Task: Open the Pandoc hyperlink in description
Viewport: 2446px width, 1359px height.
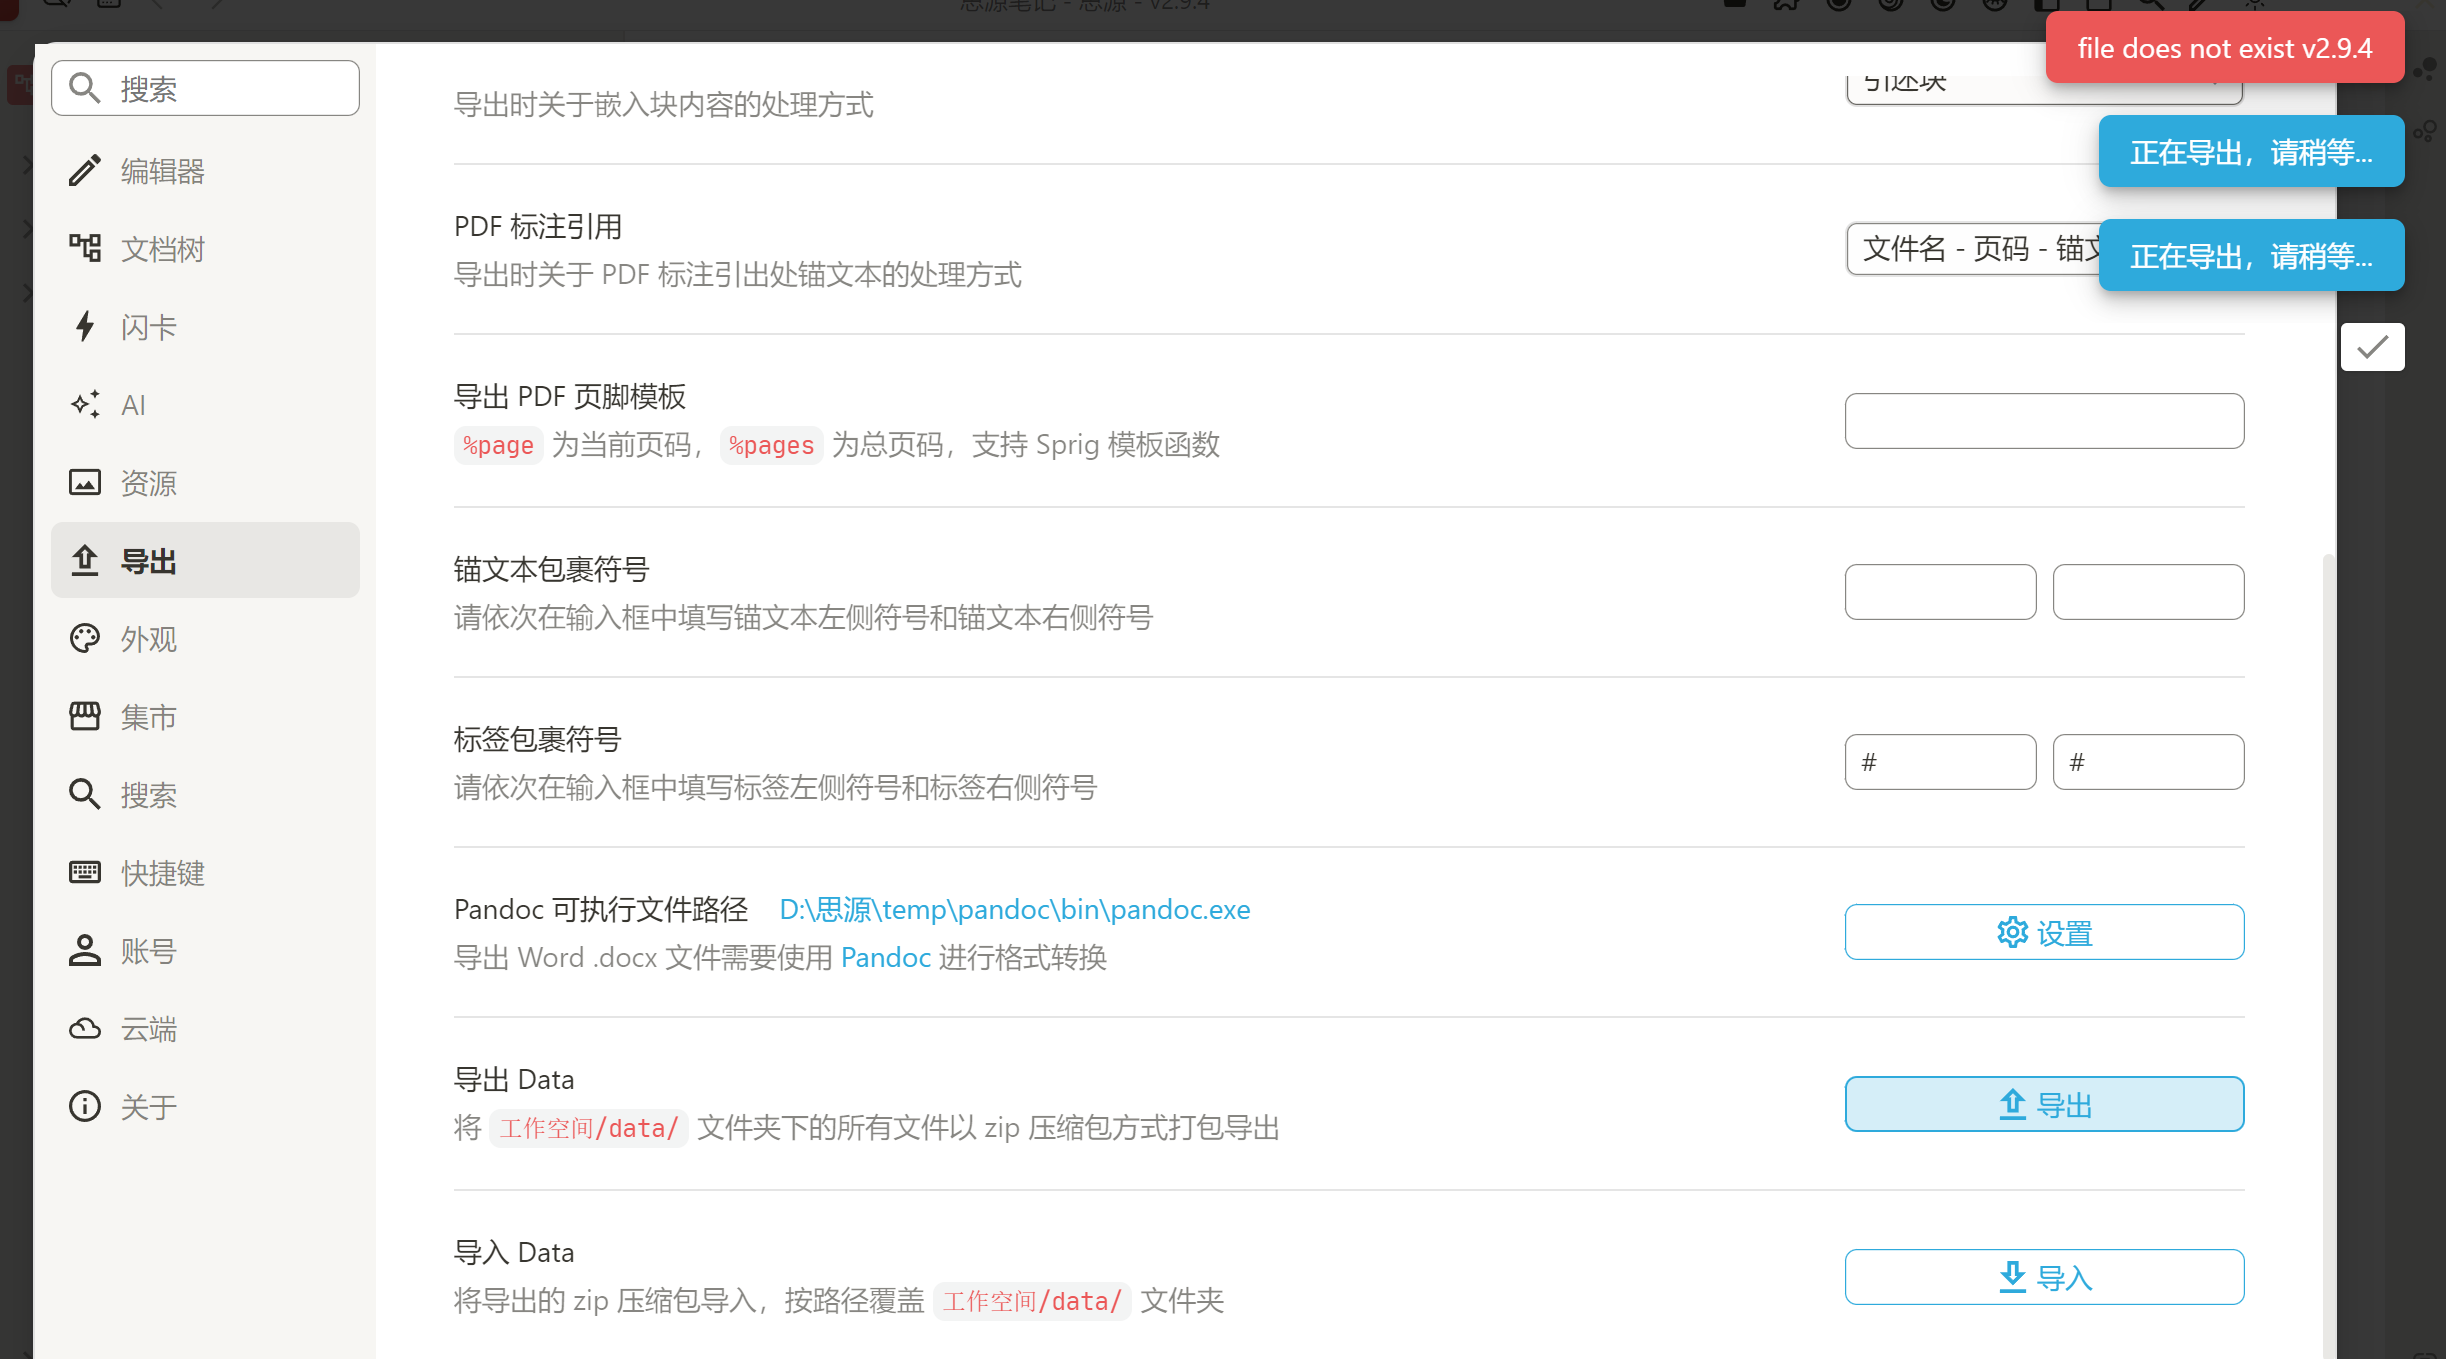Action: [x=885, y=958]
